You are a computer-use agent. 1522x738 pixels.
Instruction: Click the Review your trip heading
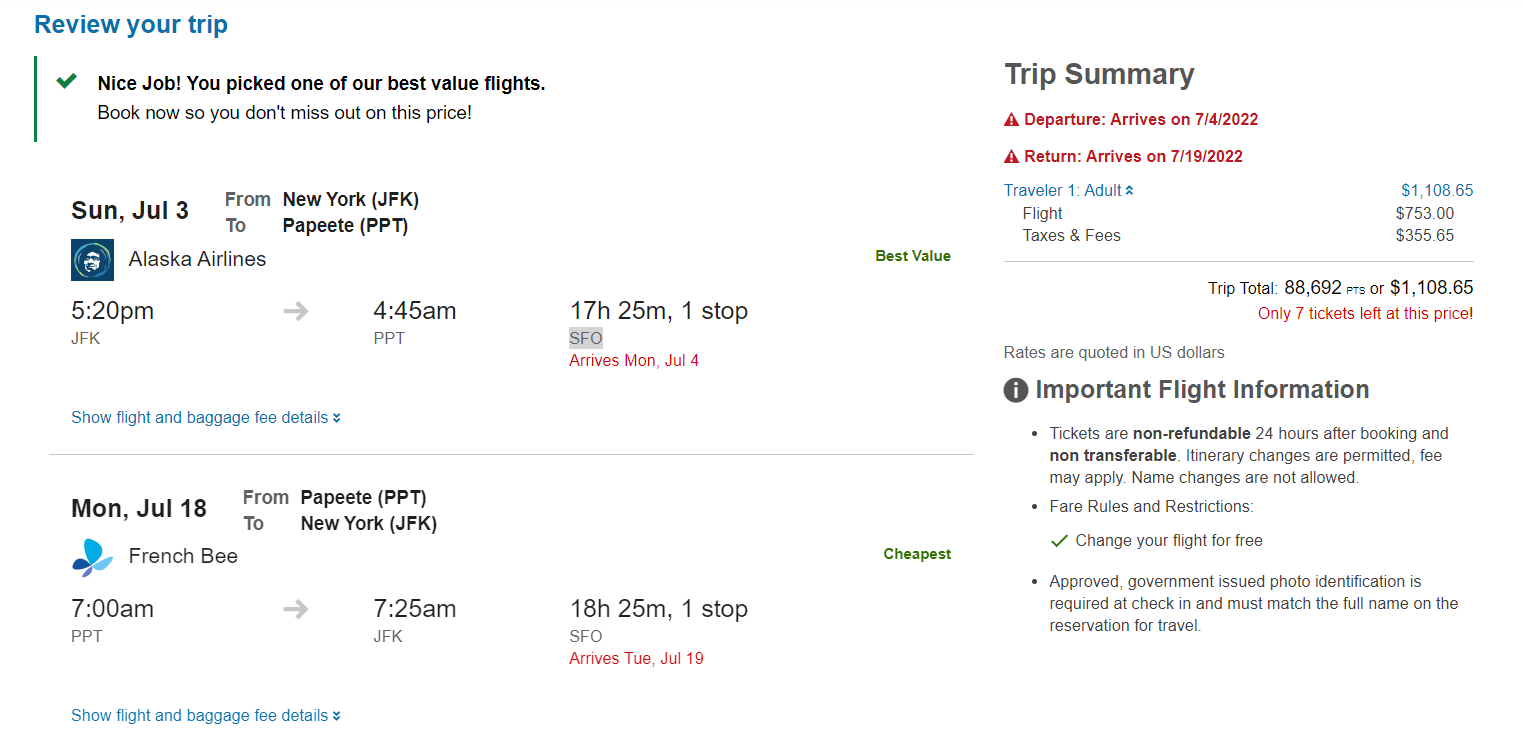130,24
